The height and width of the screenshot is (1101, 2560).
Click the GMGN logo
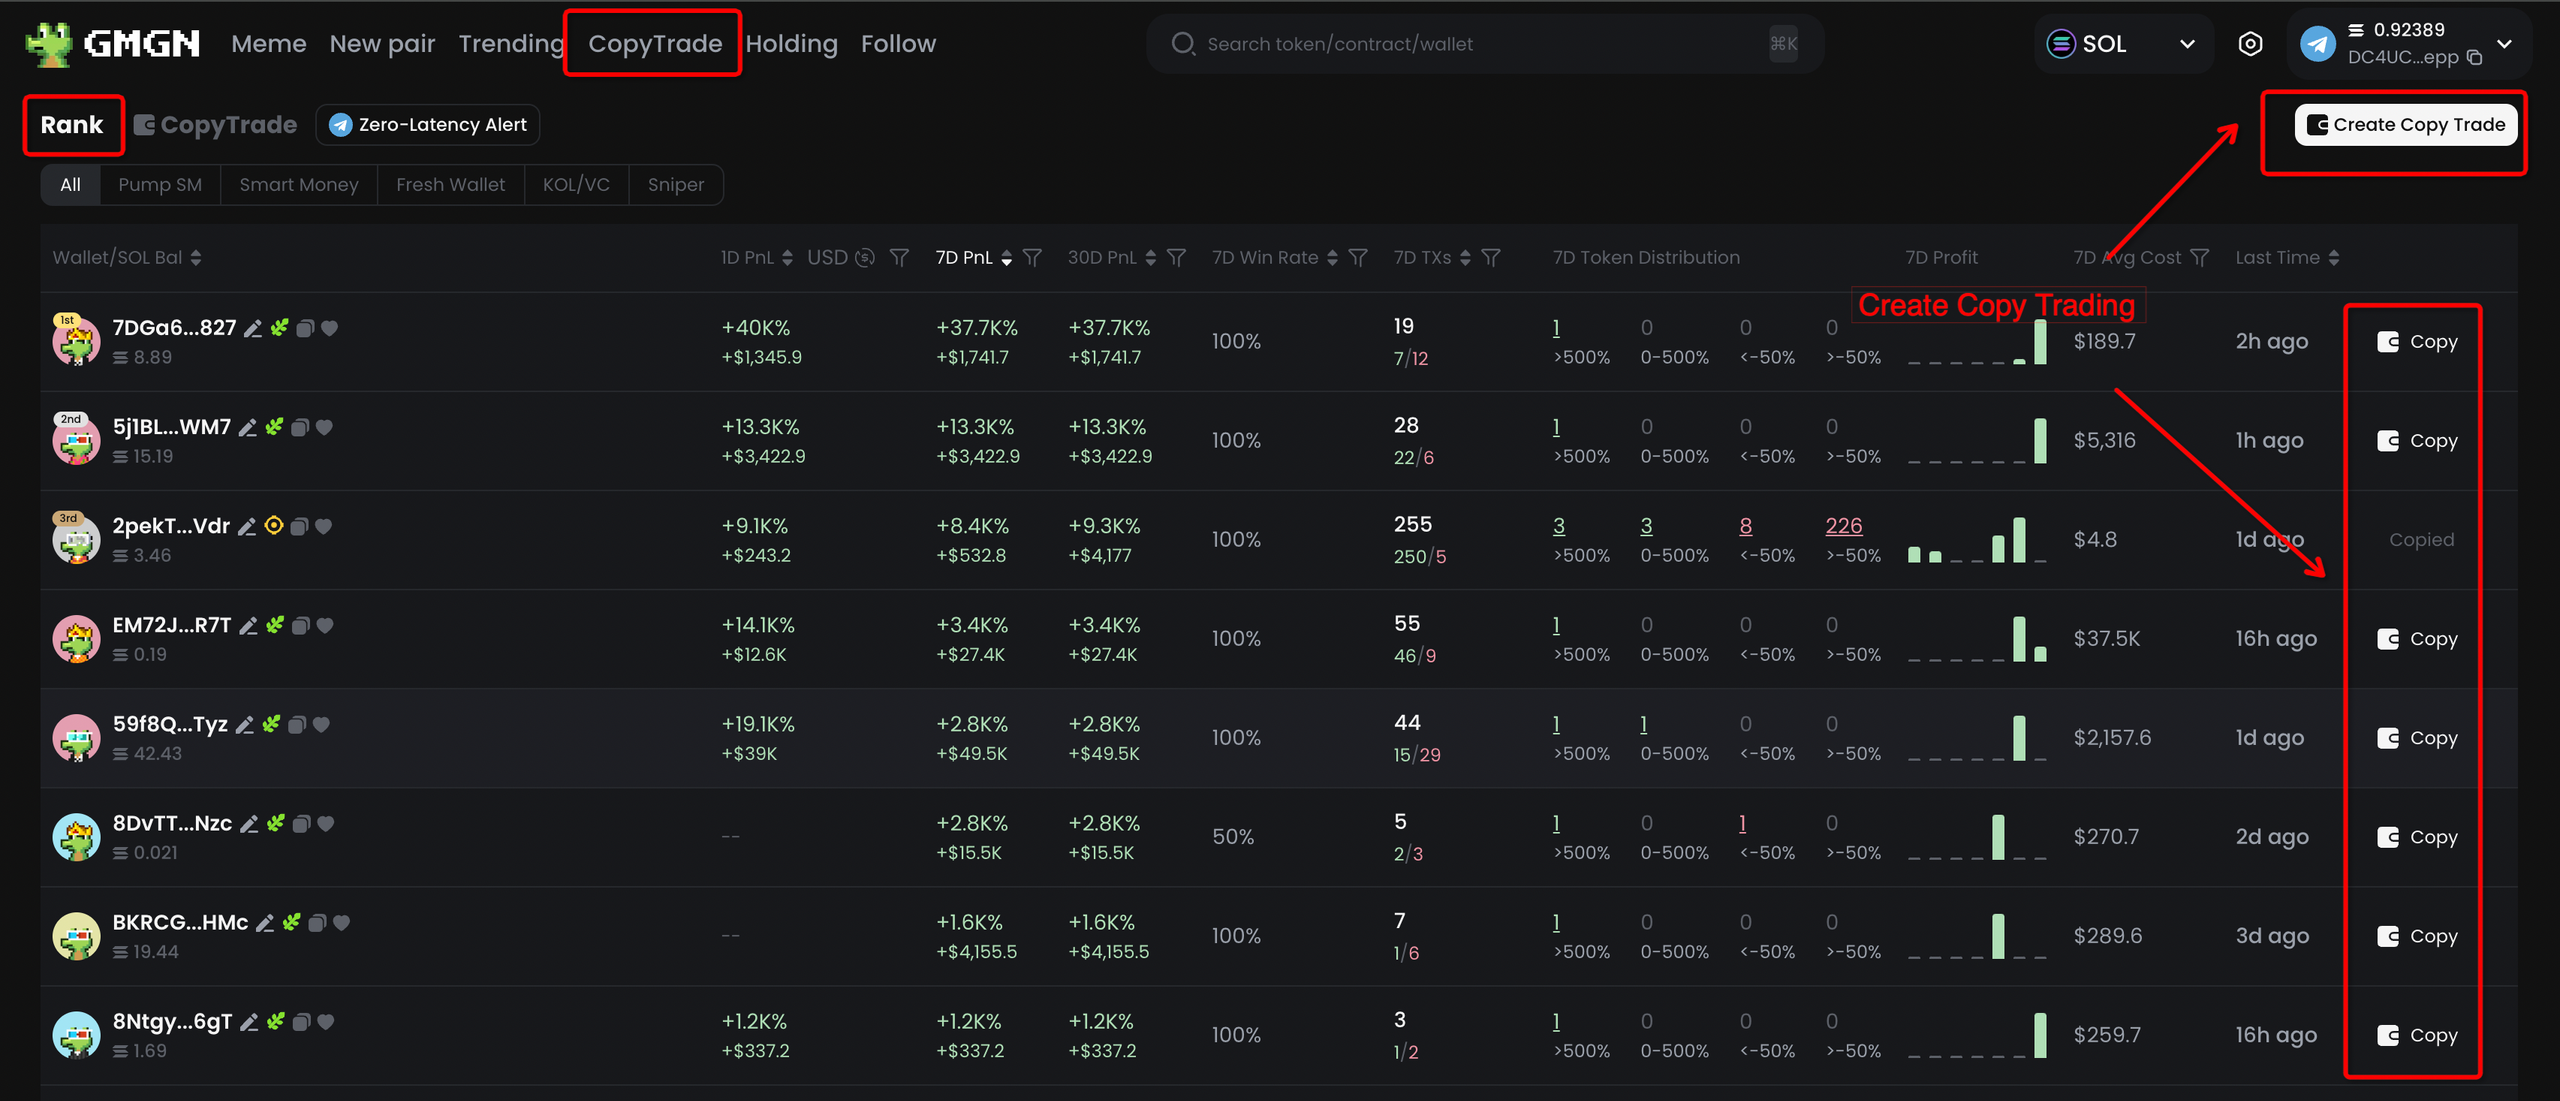[113, 44]
